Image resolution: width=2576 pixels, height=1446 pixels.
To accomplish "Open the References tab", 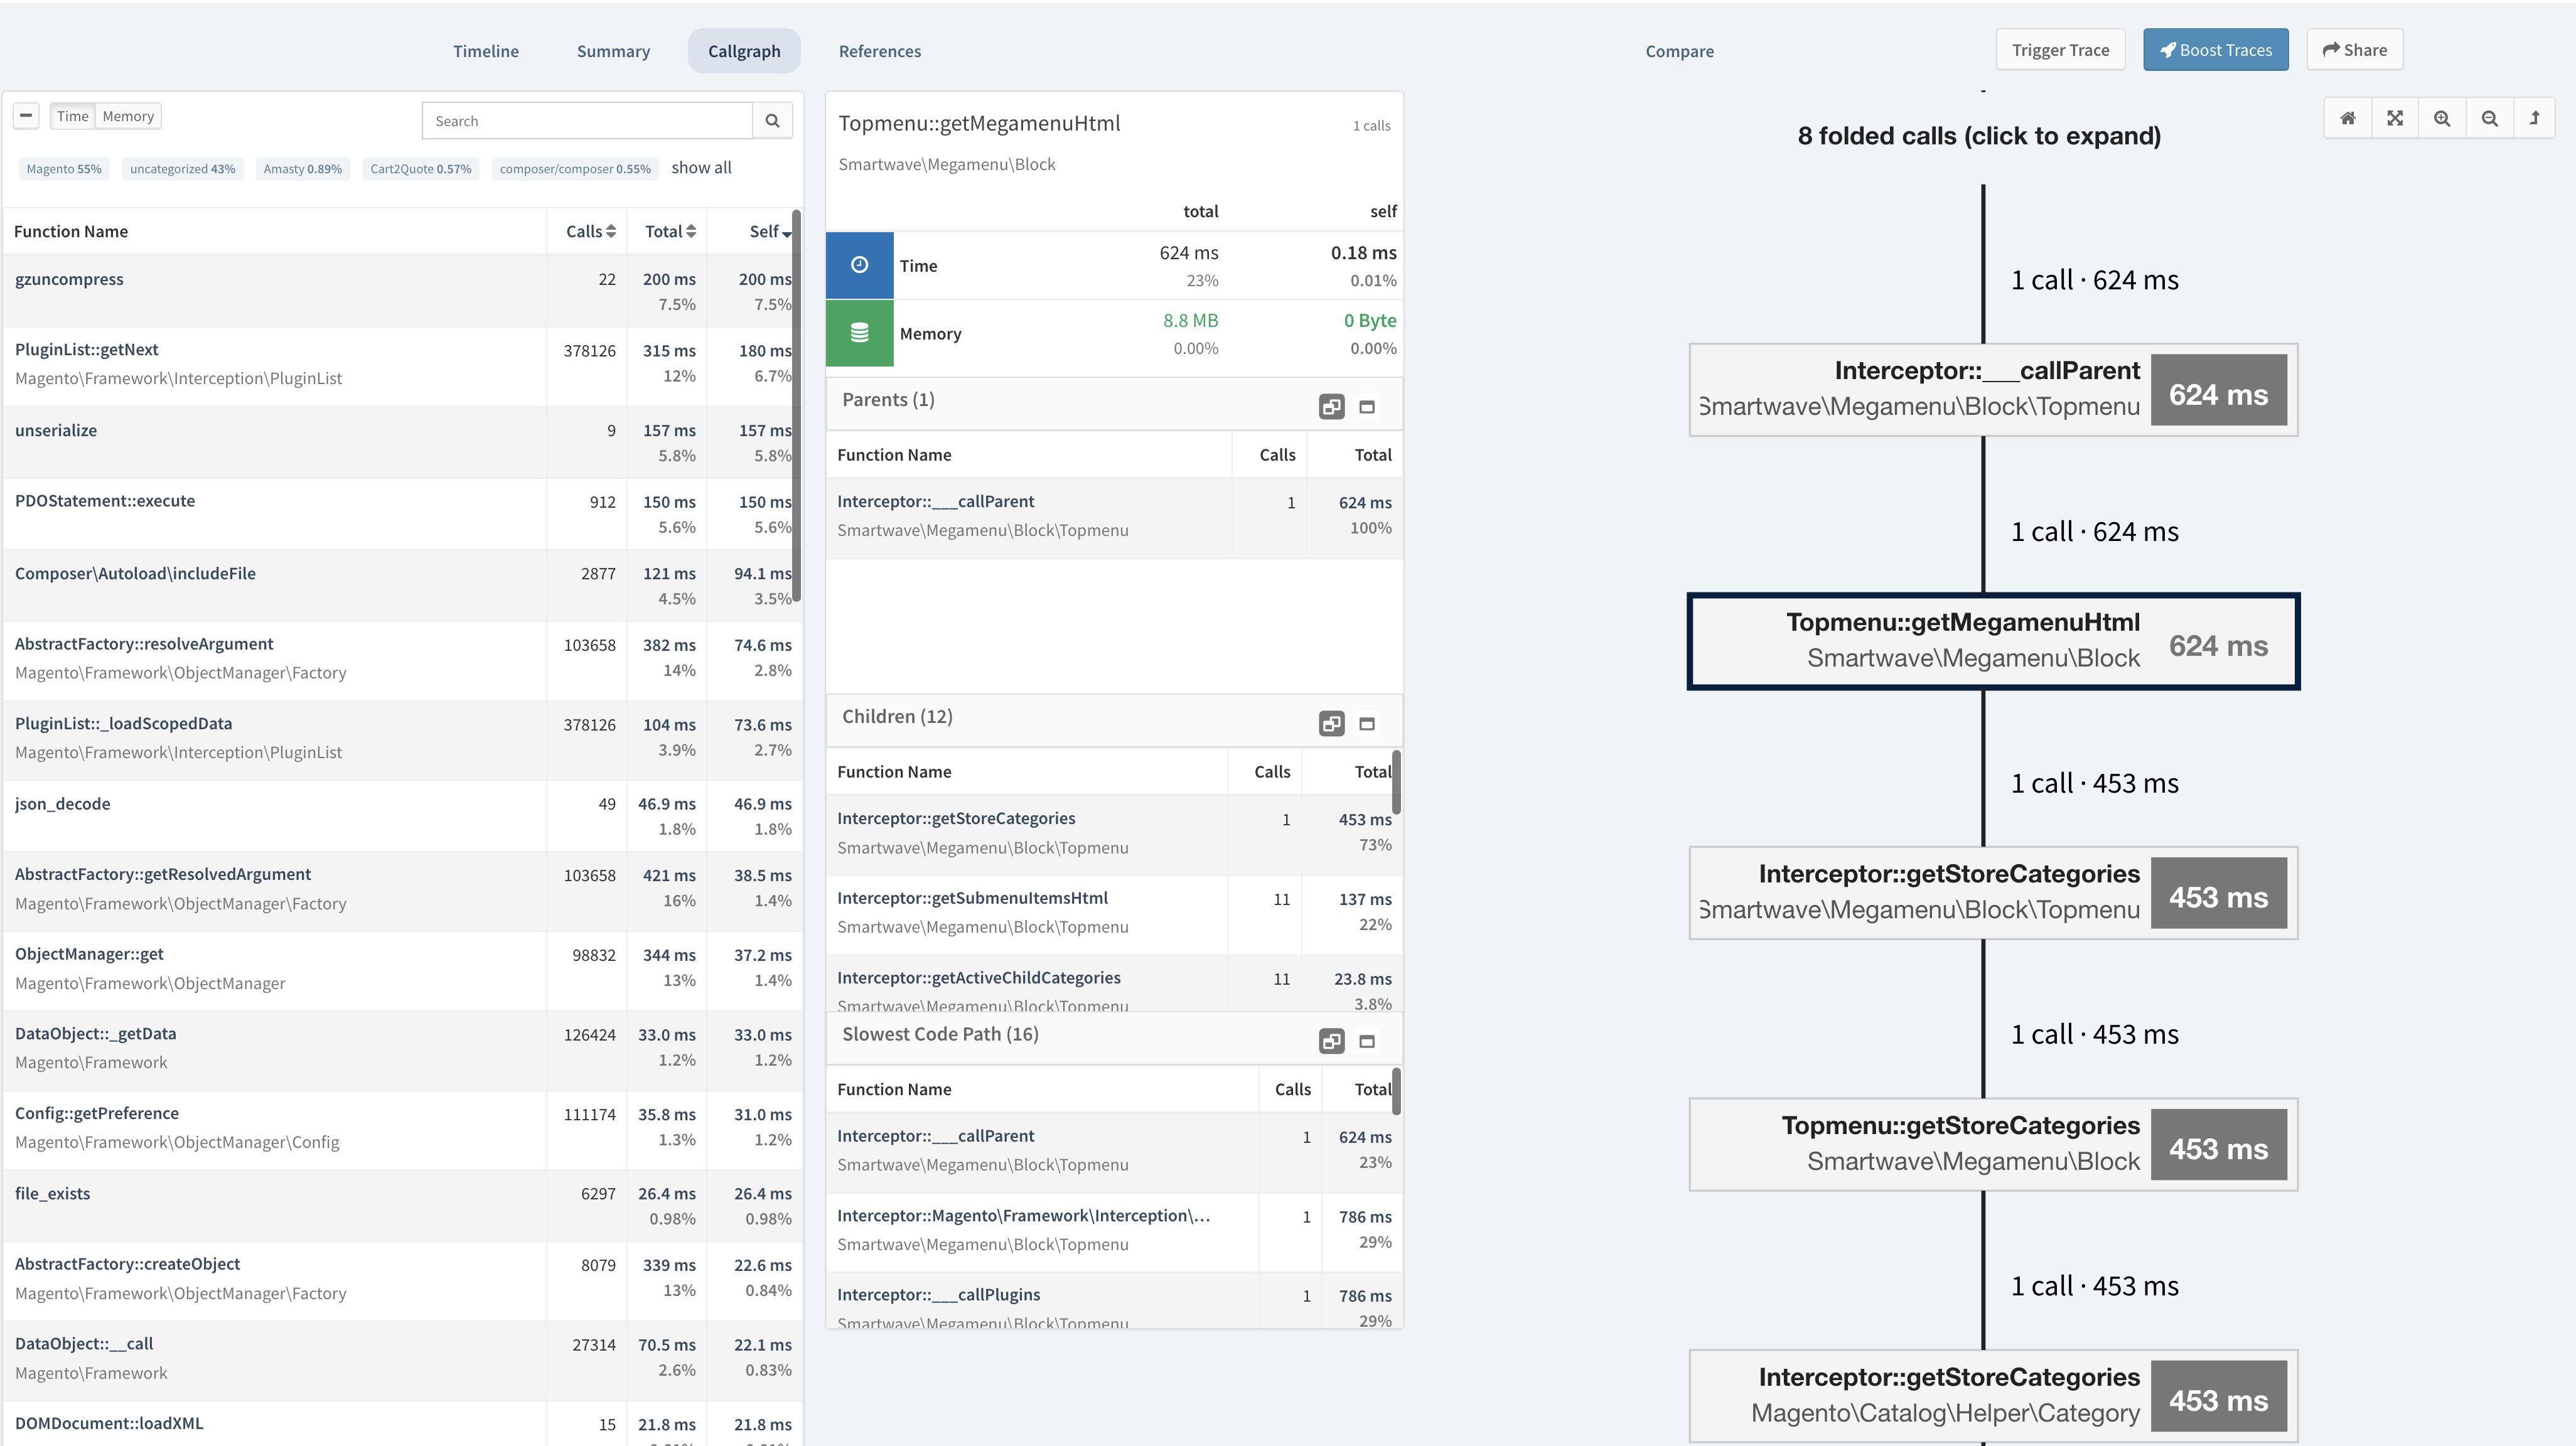I will tap(880, 51).
